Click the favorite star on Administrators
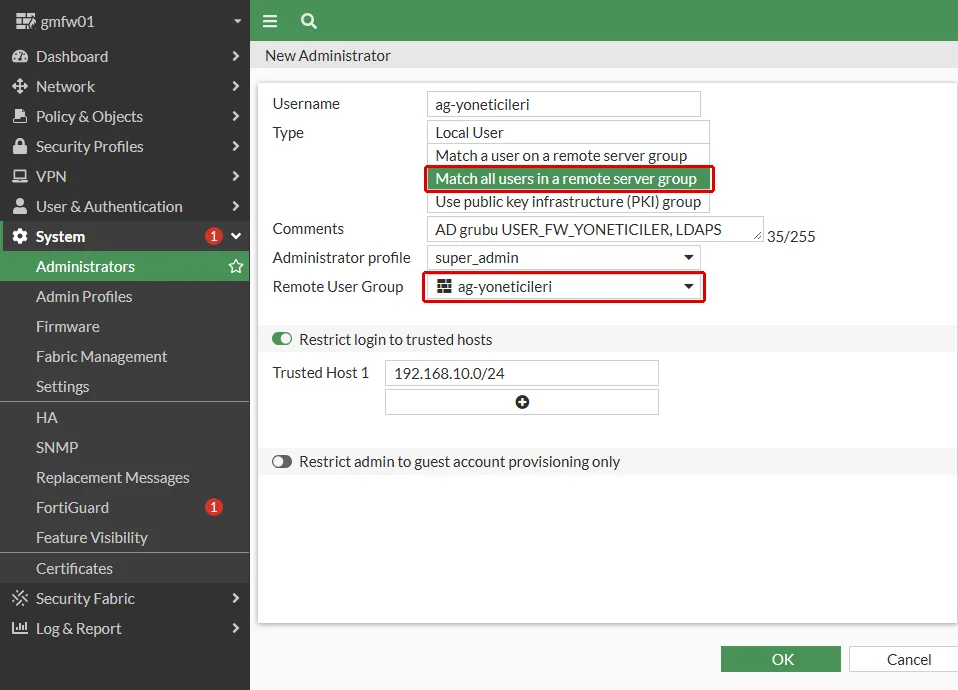 tap(236, 266)
